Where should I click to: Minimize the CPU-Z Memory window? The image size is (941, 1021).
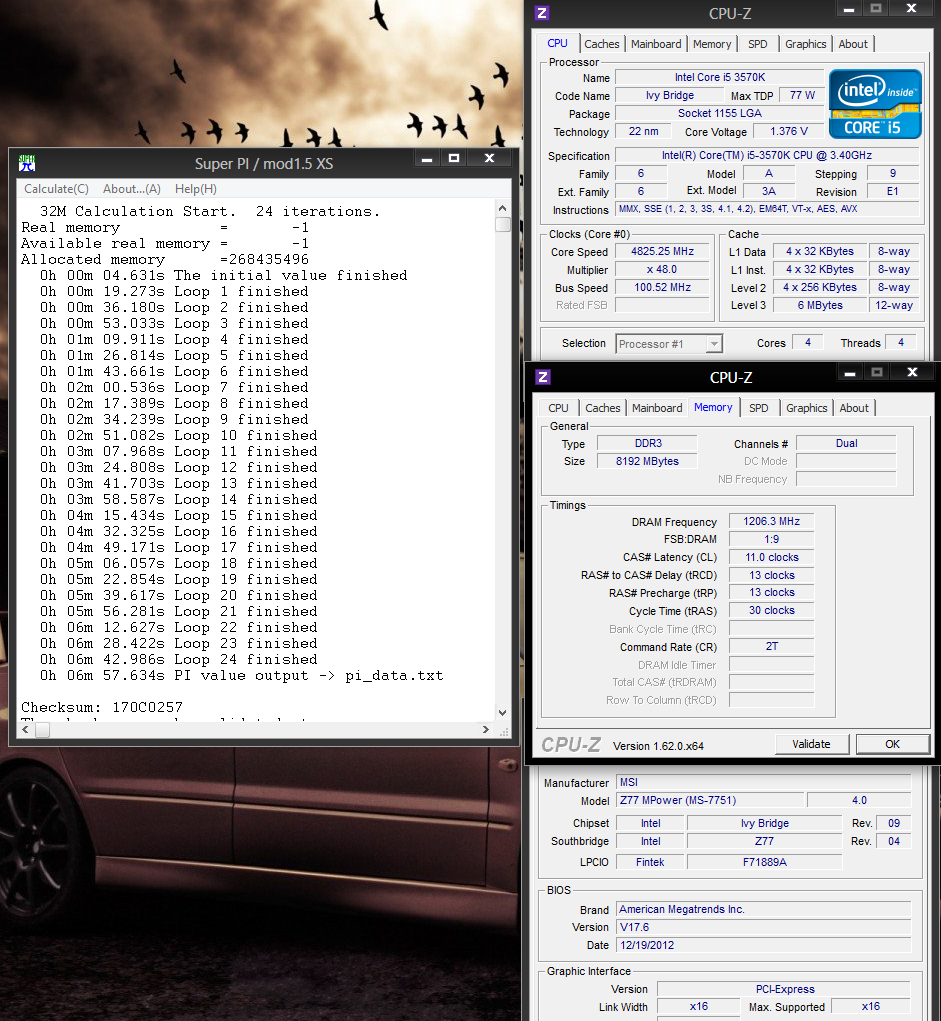(x=850, y=373)
